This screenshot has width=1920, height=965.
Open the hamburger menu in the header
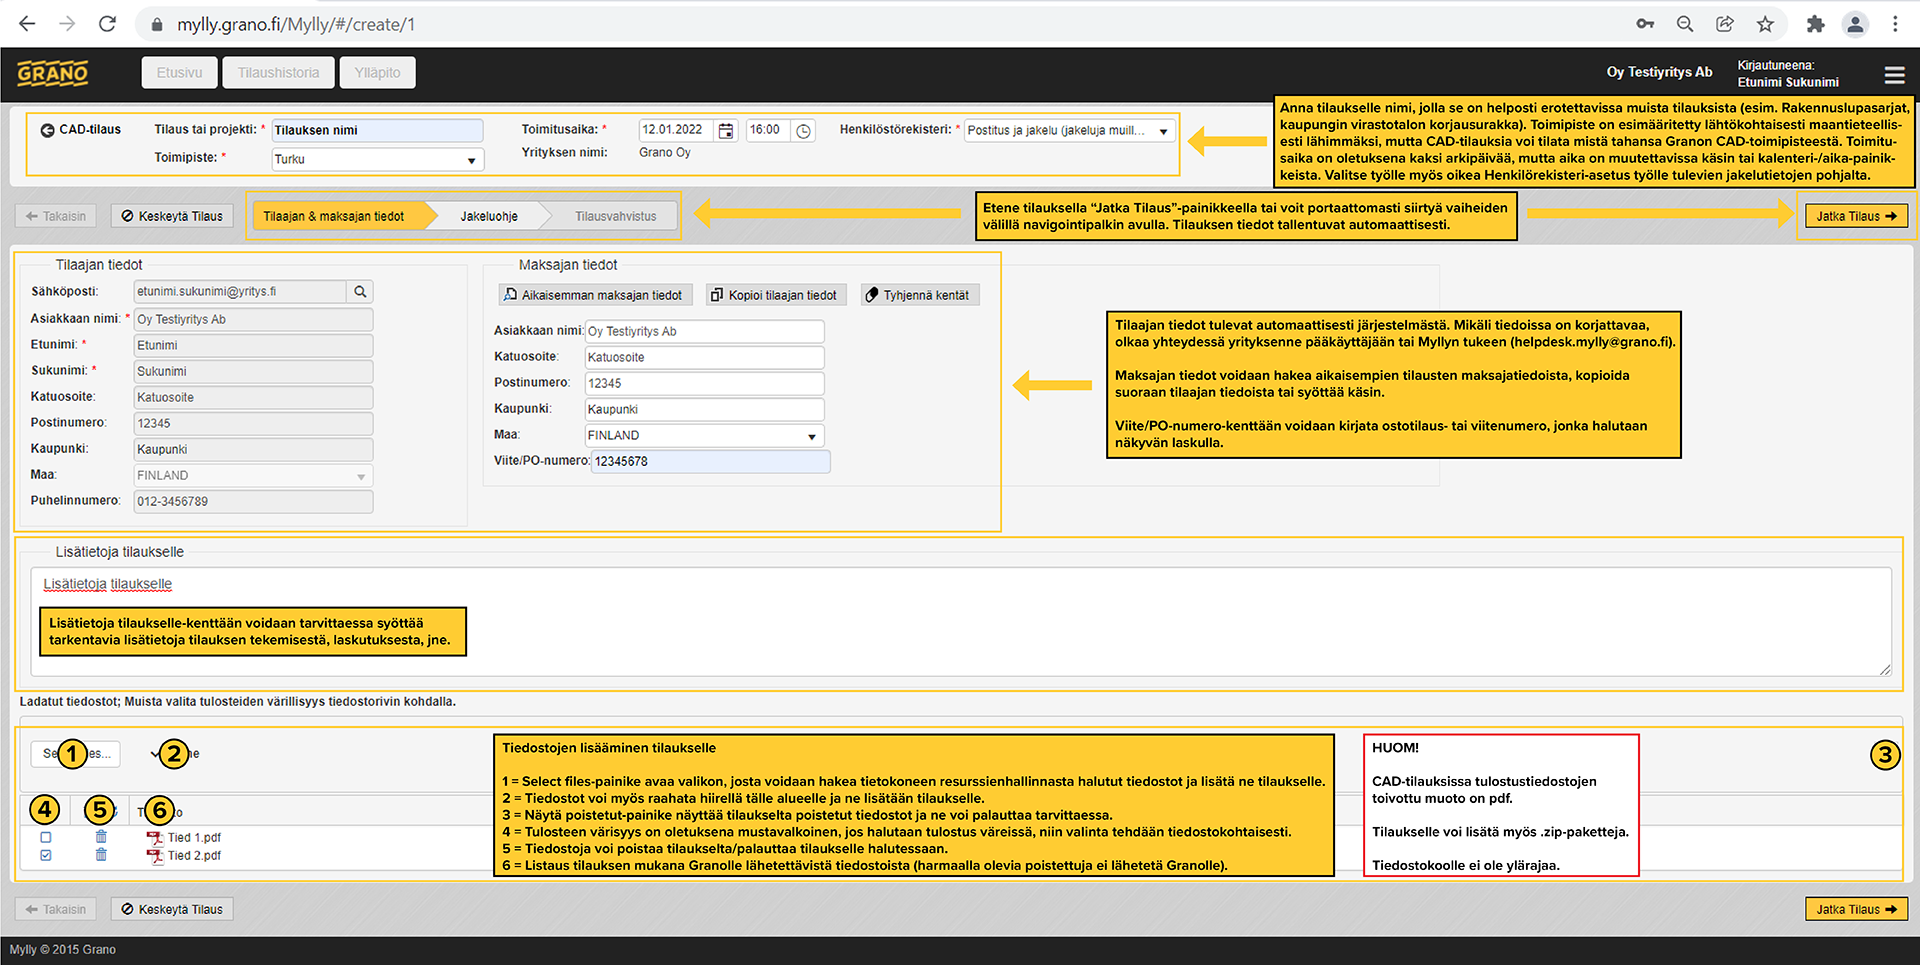pyautogui.click(x=1894, y=75)
